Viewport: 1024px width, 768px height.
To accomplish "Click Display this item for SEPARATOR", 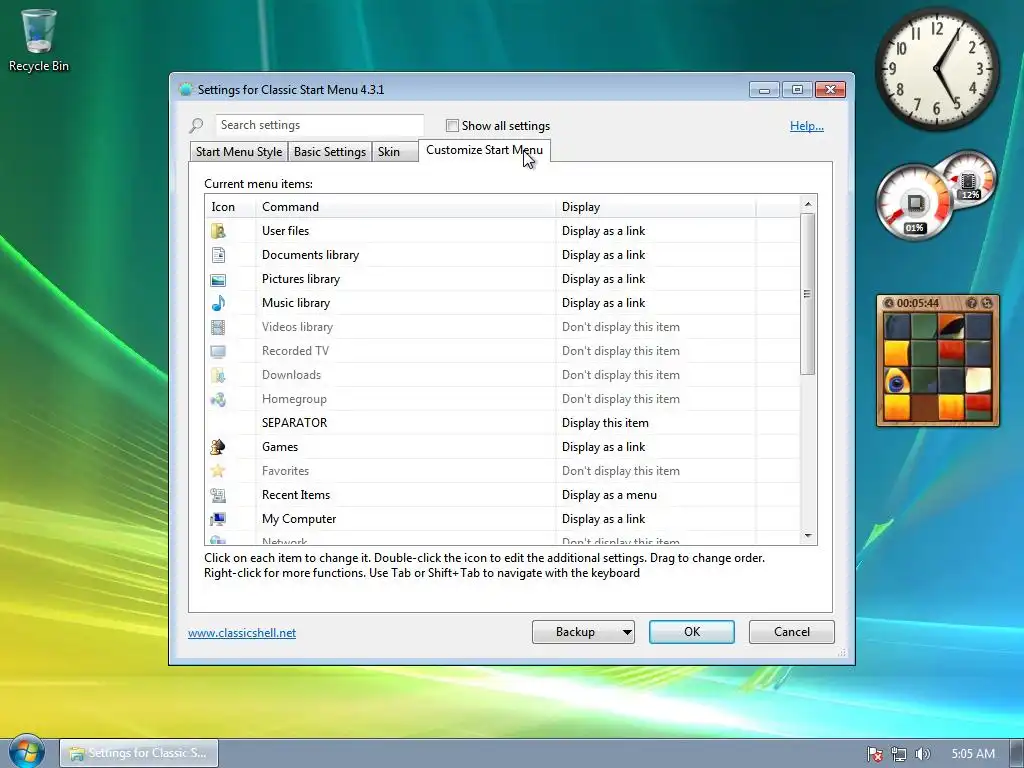I will click(605, 423).
